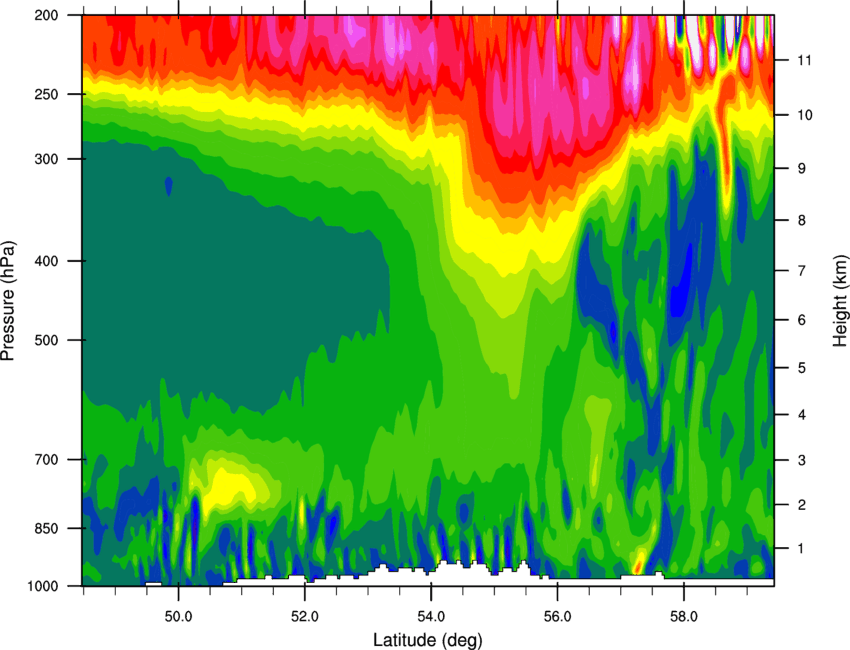
Task: Click the 2 km height label
Action: click(802, 505)
